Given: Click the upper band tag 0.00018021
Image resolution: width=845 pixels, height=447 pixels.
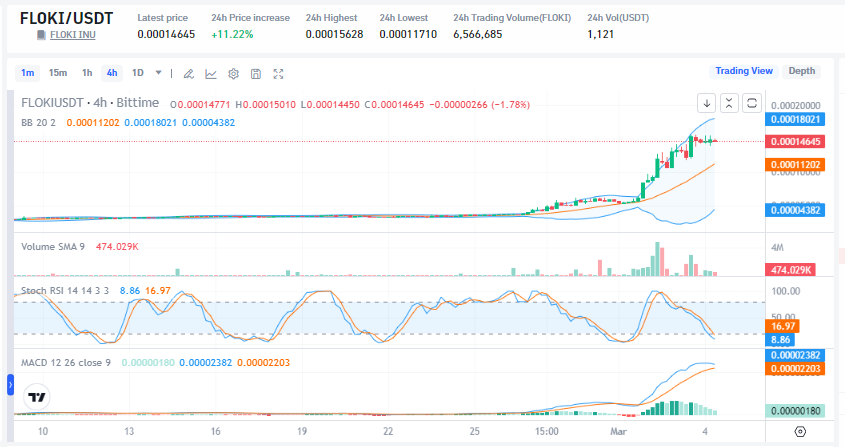Looking at the screenshot, I should [795, 120].
